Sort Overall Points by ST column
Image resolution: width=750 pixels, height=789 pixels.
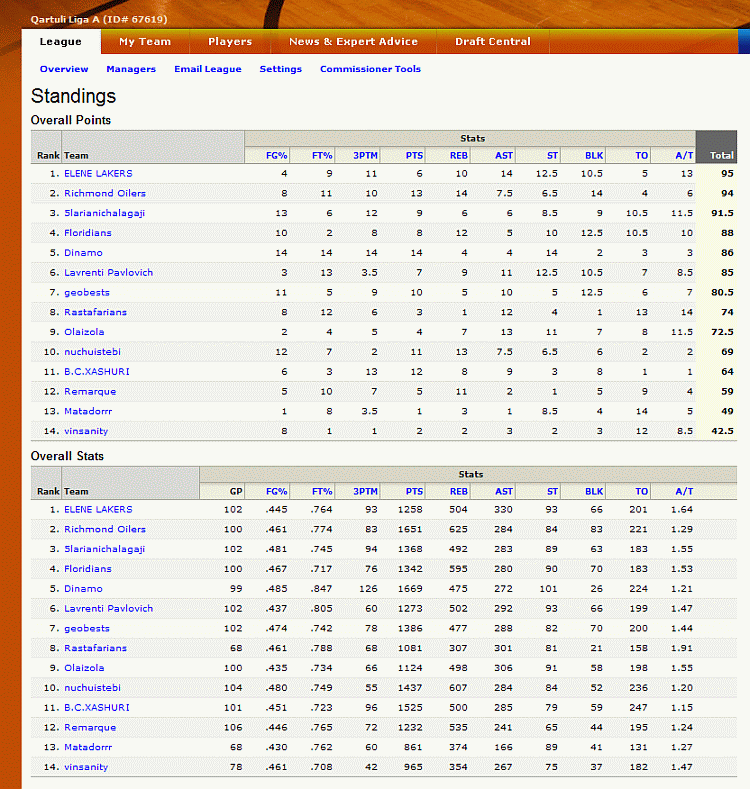552,155
